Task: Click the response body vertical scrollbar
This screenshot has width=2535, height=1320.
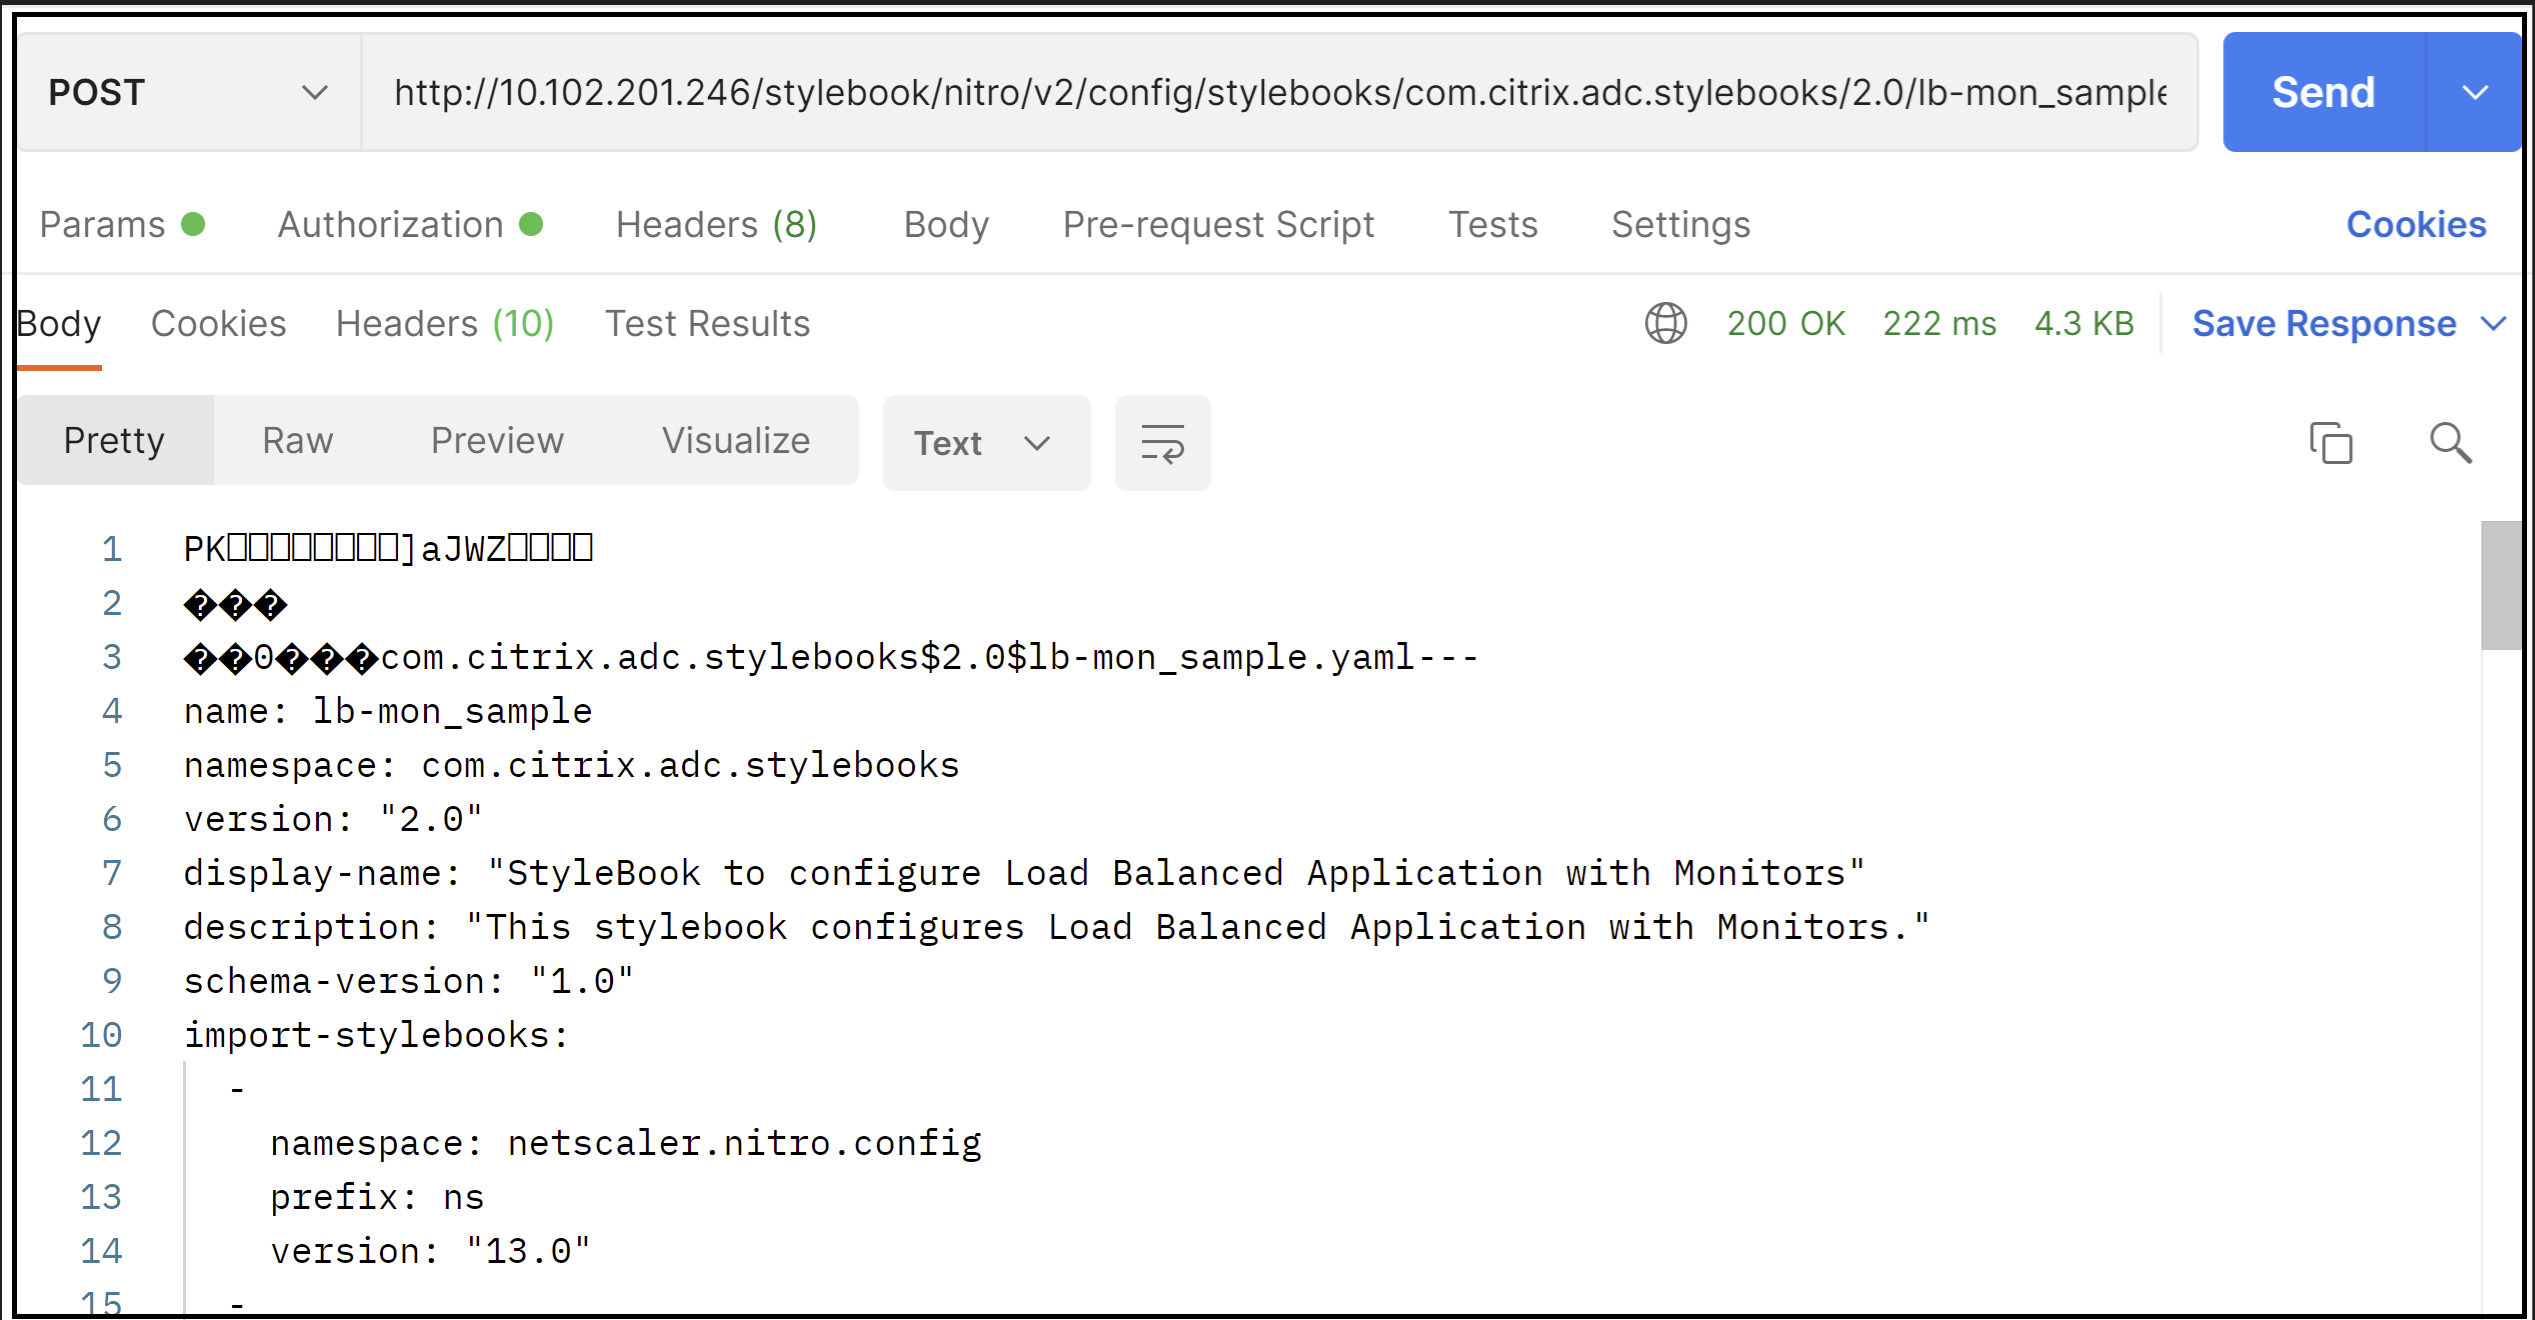Action: point(2500,585)
